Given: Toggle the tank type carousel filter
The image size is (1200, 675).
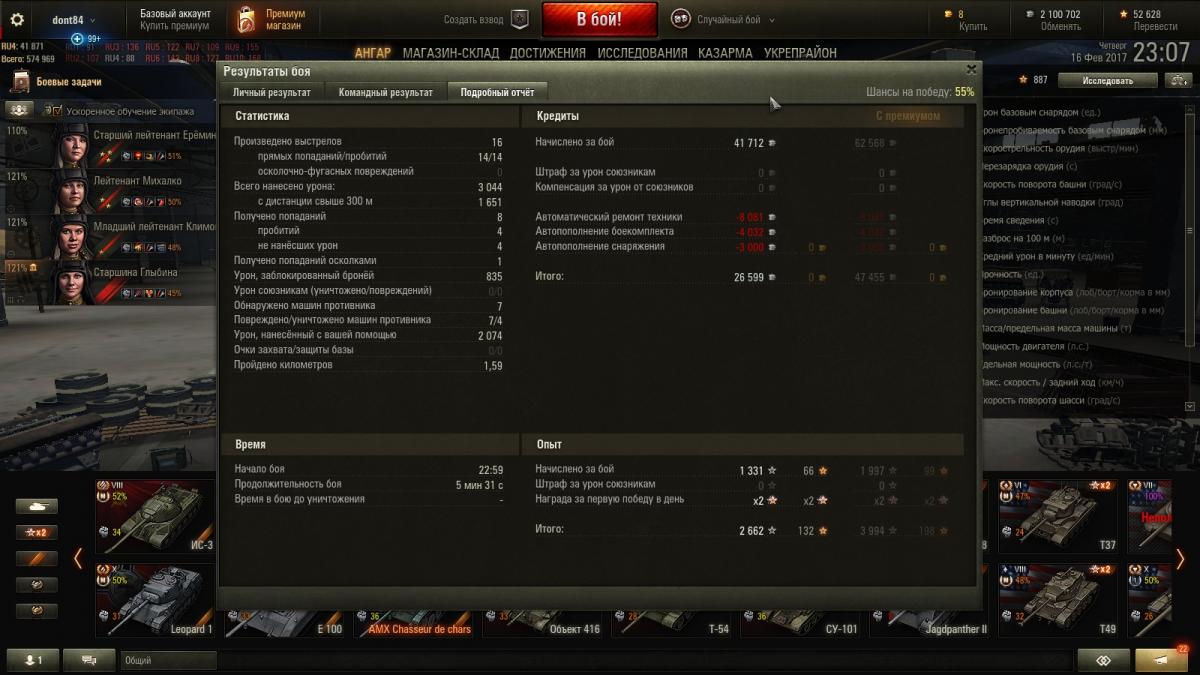Looking at the screenshot, I should point(37,506).
